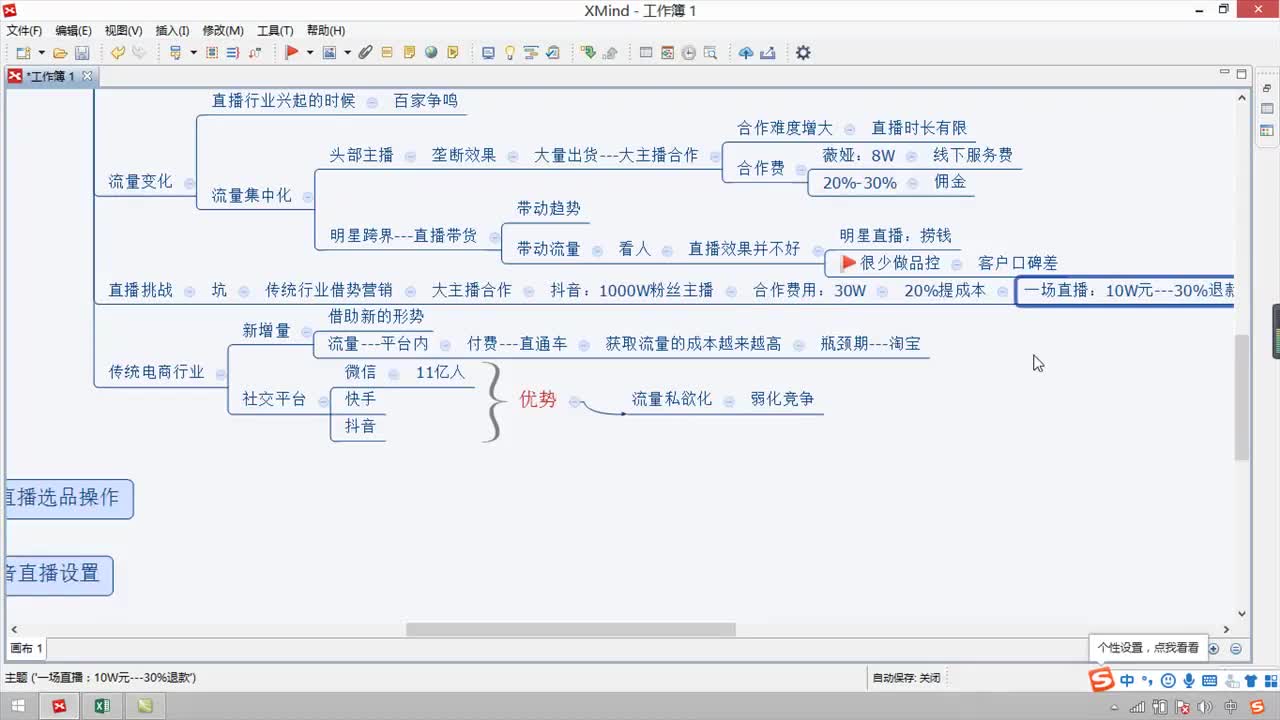1280x720 pixels.
Task: Open the 工具(T) menu
Action: [x=275, y=31]
